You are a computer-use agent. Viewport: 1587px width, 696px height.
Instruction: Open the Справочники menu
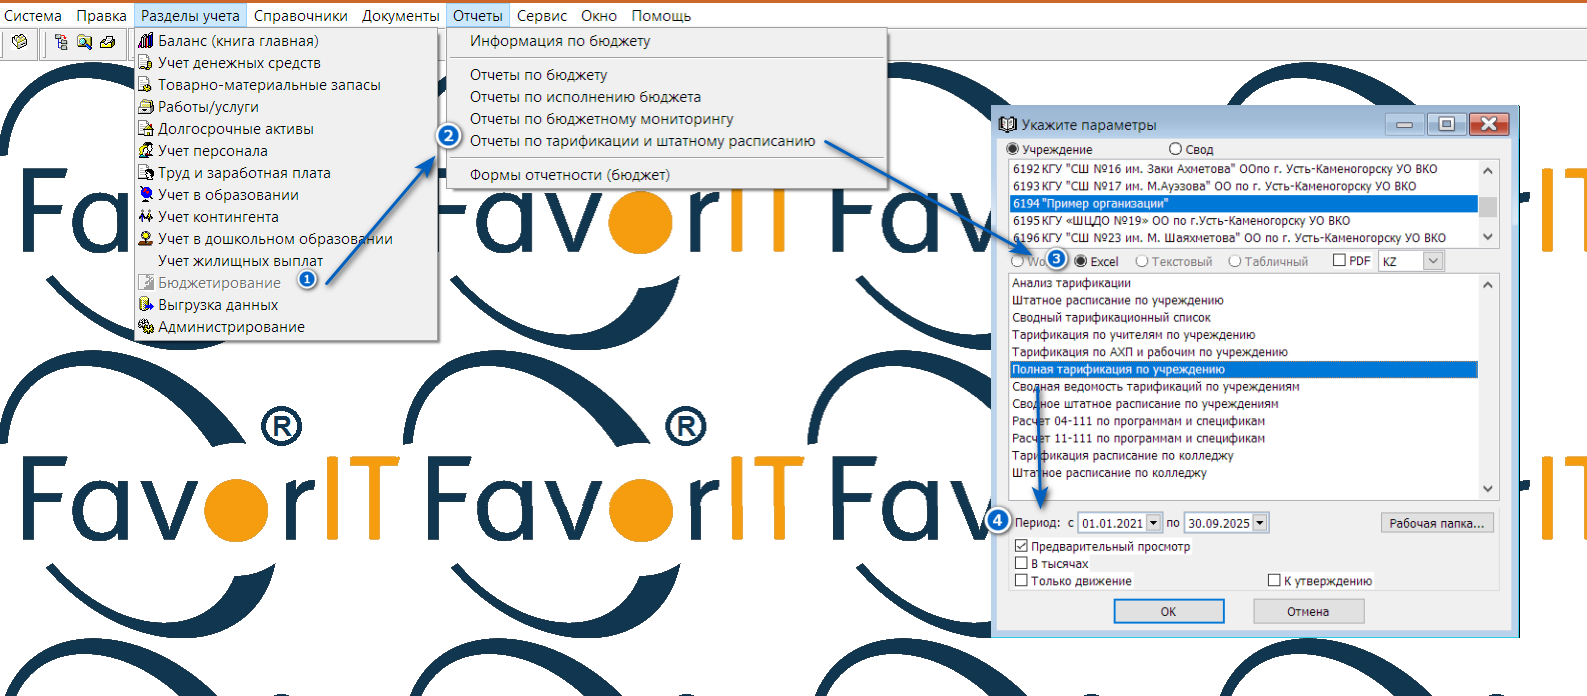300,16
